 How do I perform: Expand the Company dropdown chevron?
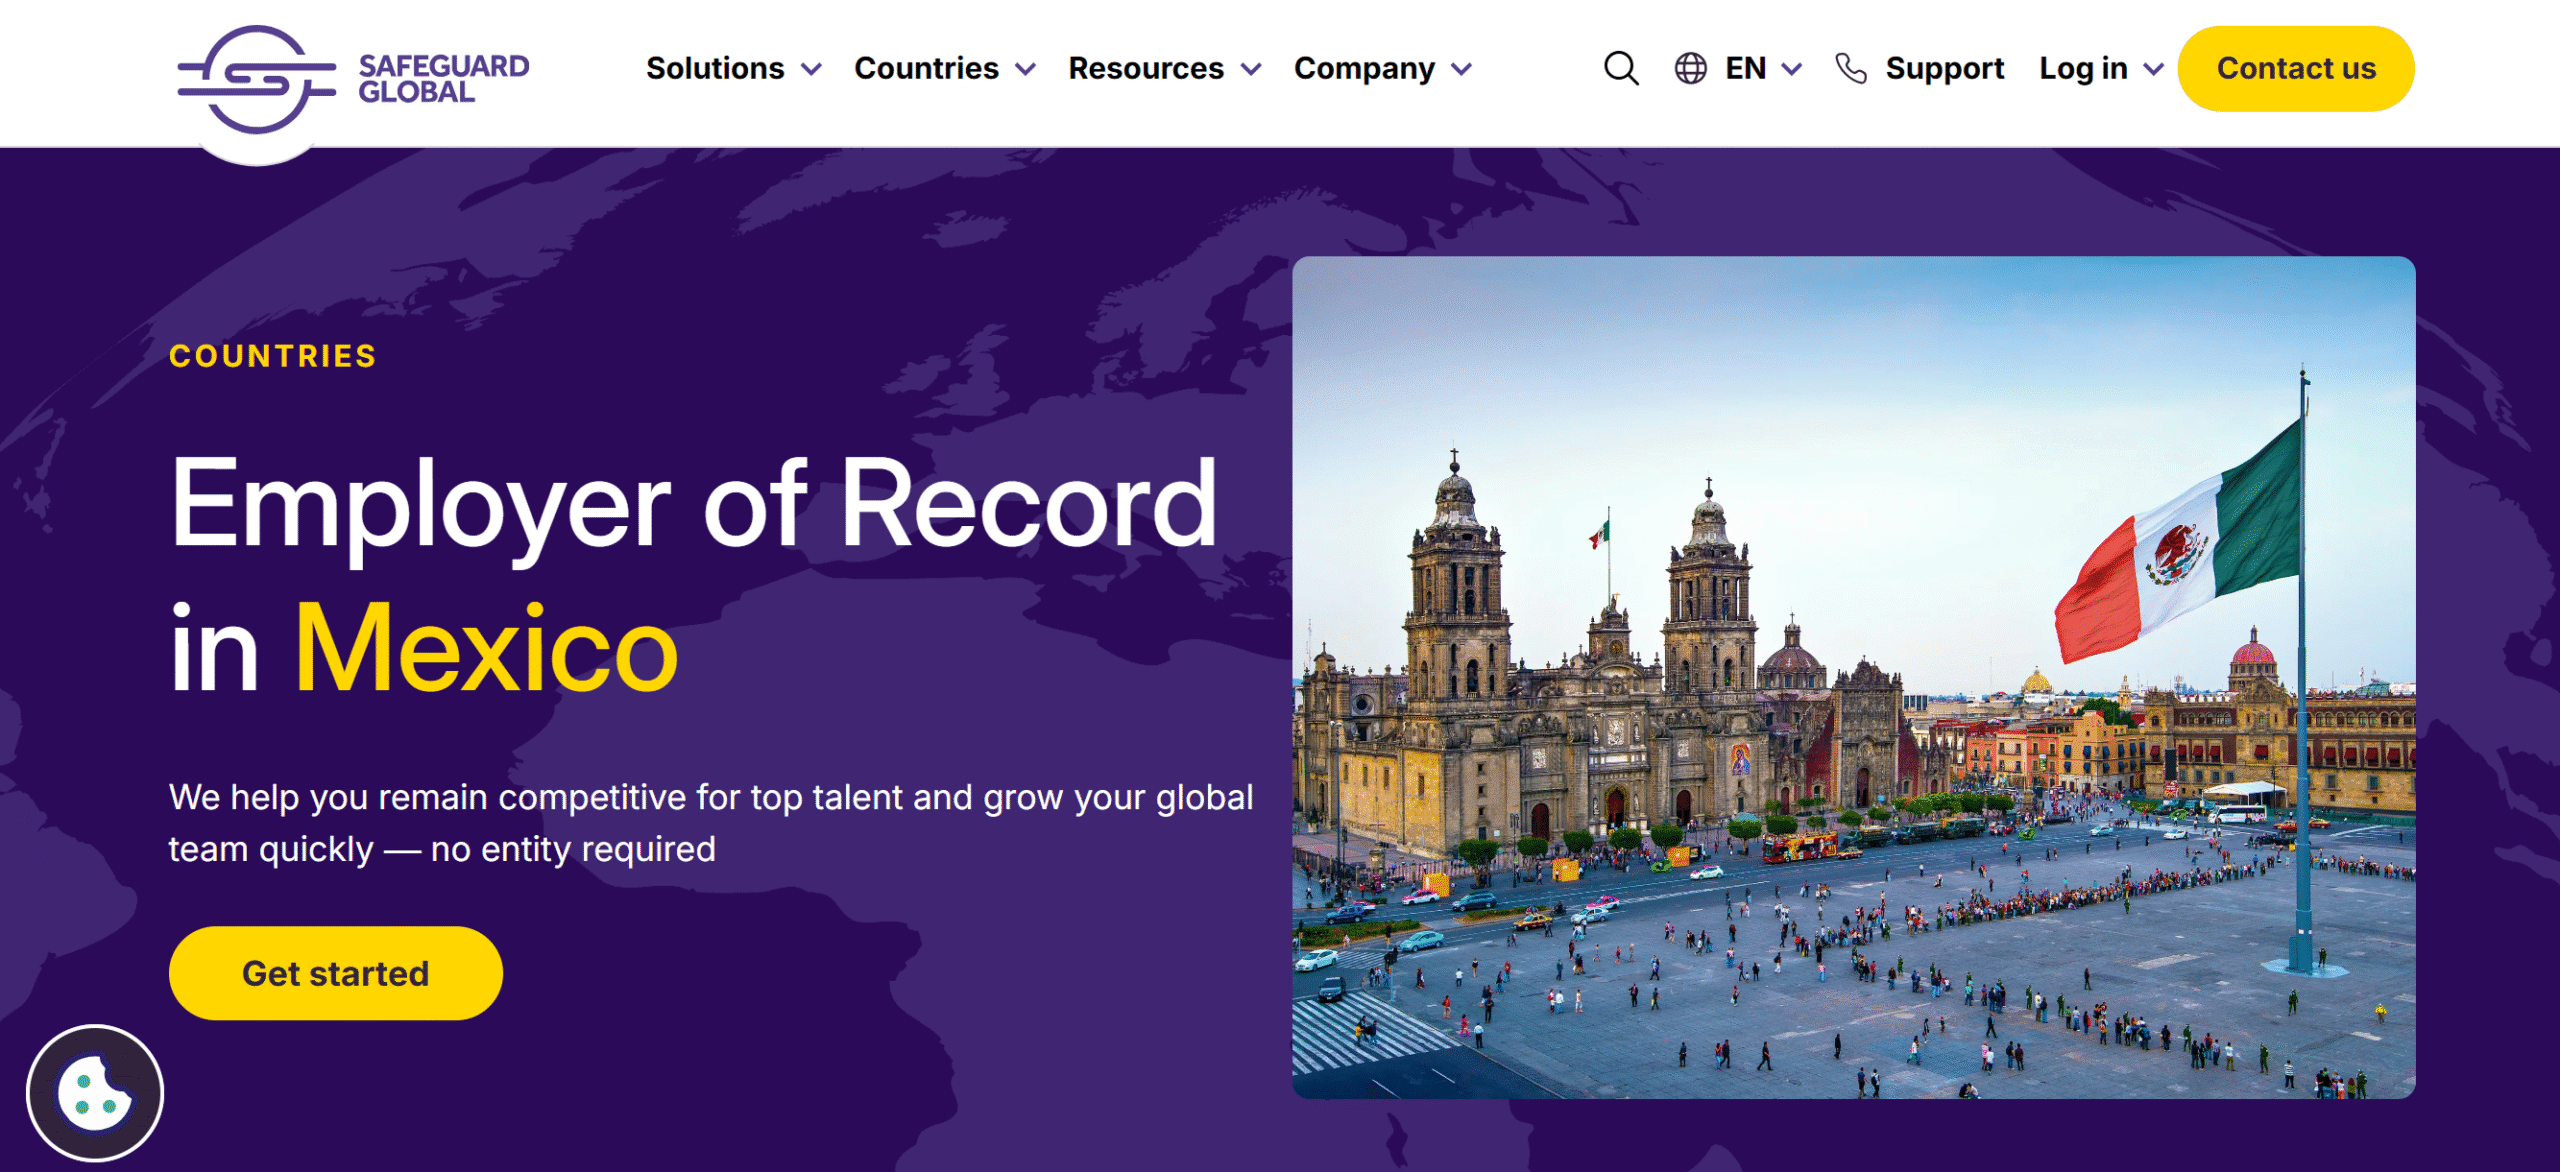(x=1462, y=70)
